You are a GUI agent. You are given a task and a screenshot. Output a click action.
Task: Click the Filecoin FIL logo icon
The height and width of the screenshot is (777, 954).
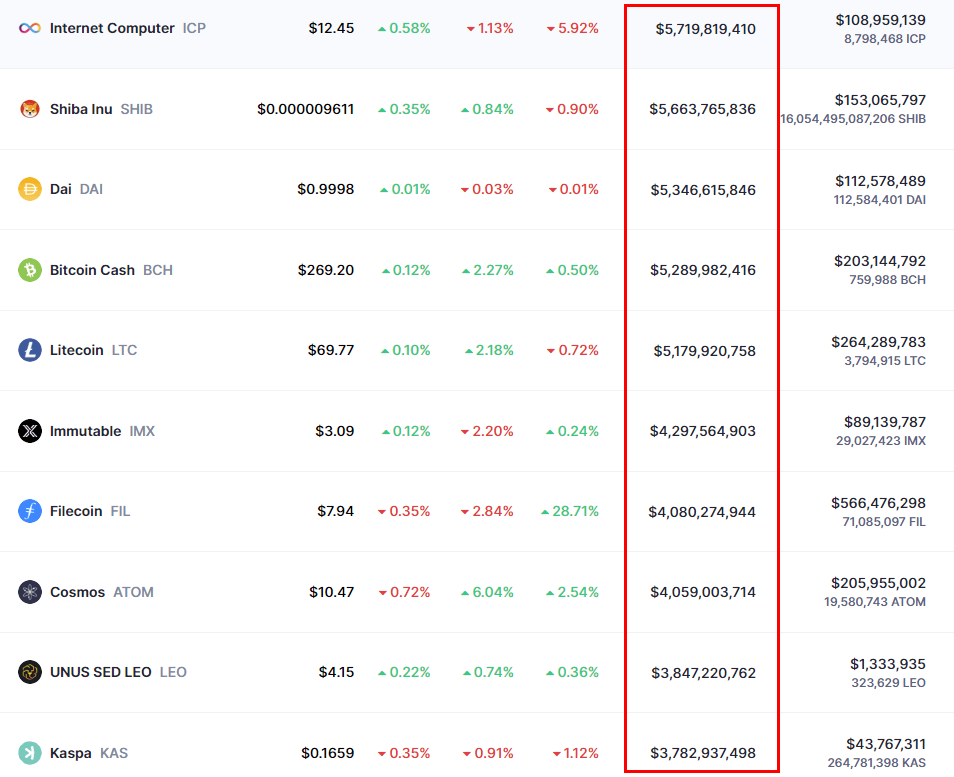point(28,511)
